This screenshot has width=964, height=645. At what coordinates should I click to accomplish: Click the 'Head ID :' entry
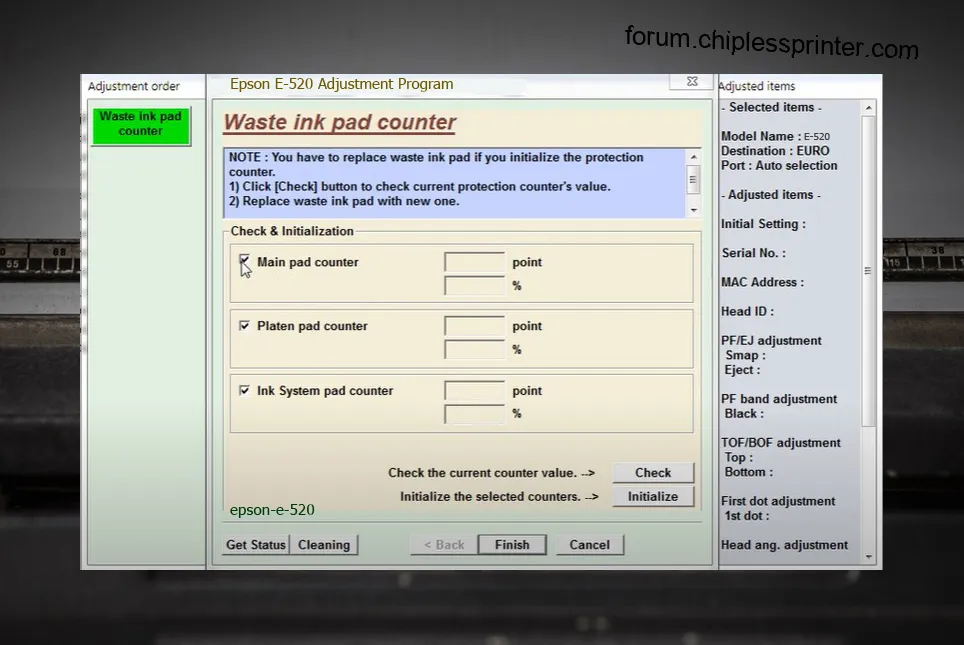(748, 311)
